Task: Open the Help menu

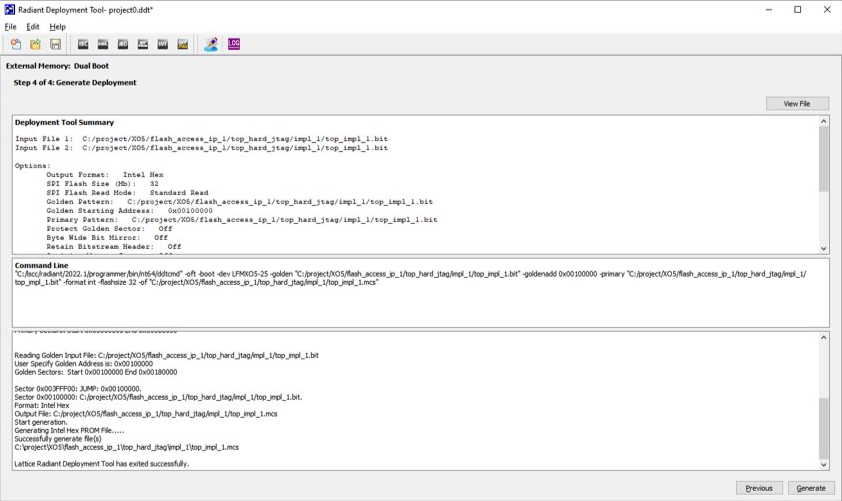Action: point(57,27)
